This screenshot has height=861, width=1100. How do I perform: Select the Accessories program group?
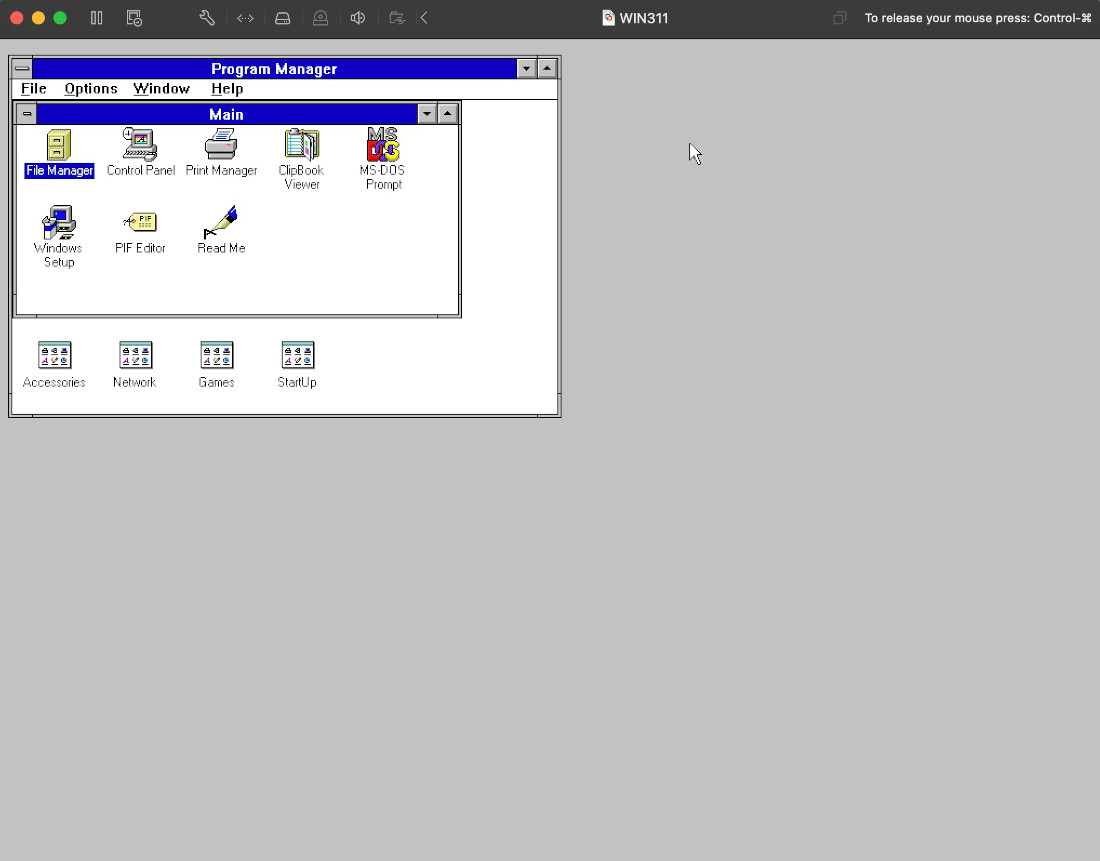click(x=54, y=356)
